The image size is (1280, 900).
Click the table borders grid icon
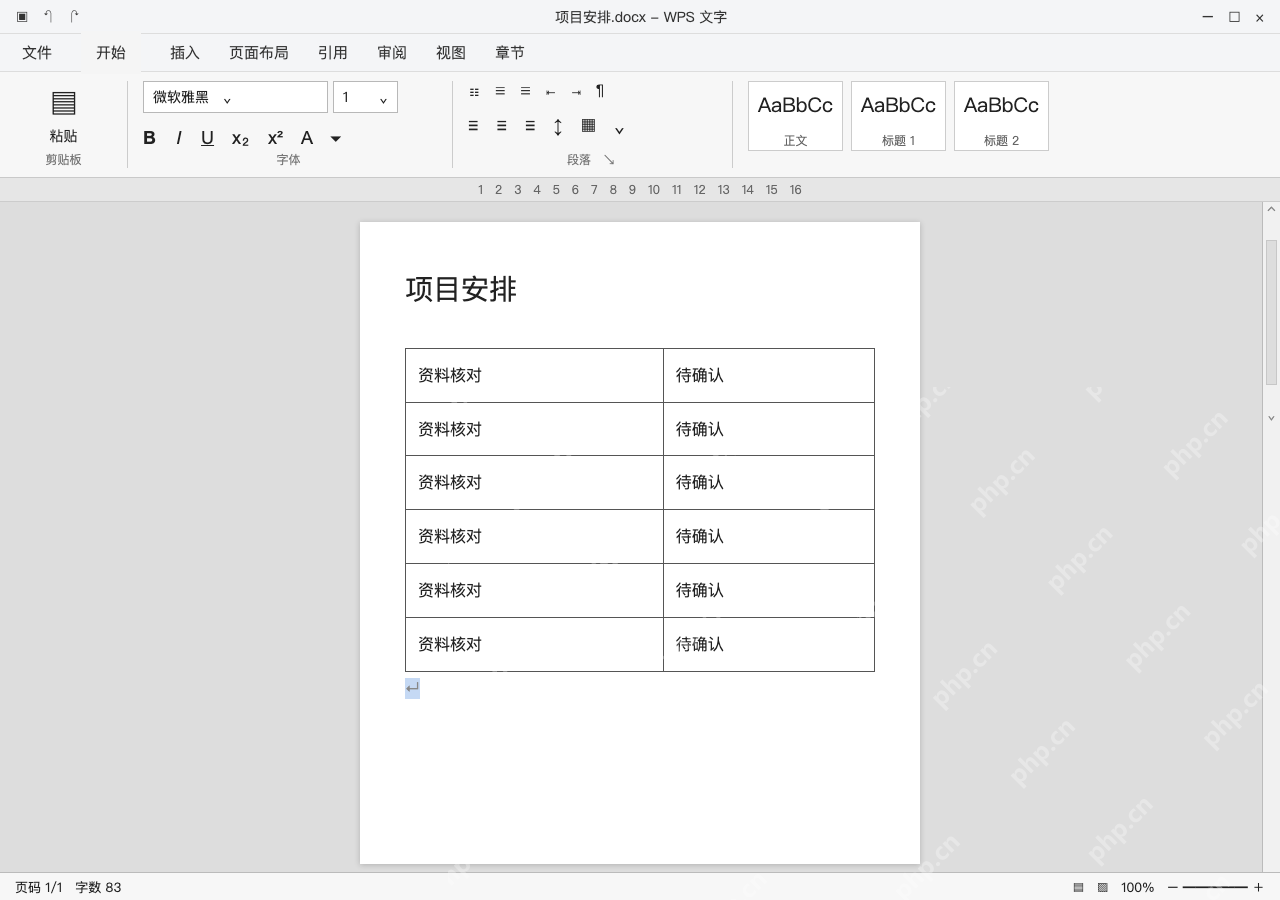pyautogui.click(x=588, y=126)
